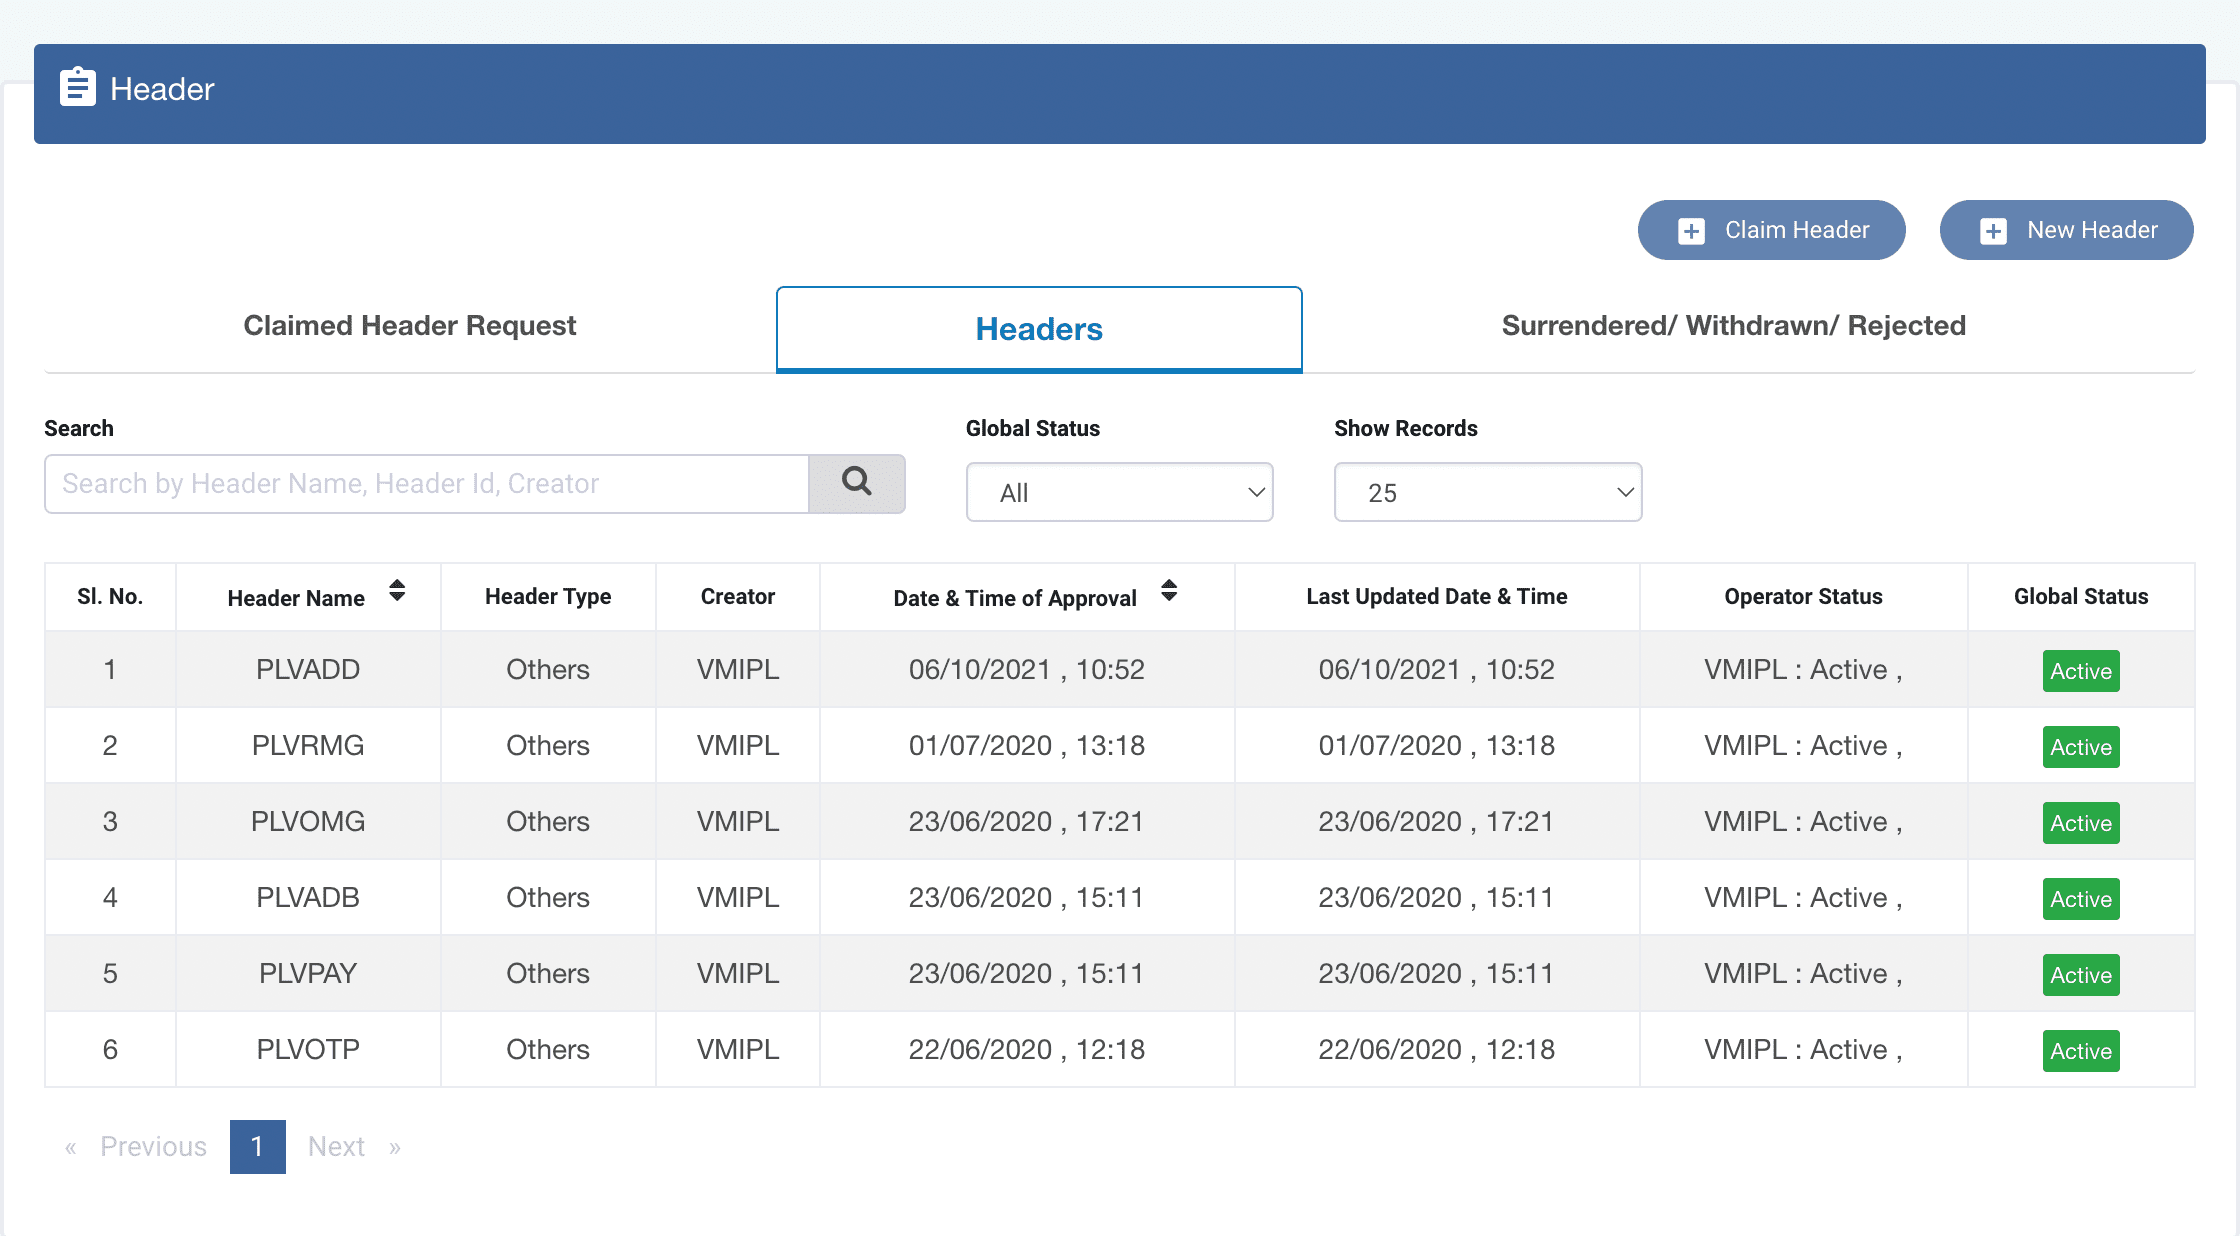Click the plus icon on New Header

click(x=1995, y=230)
